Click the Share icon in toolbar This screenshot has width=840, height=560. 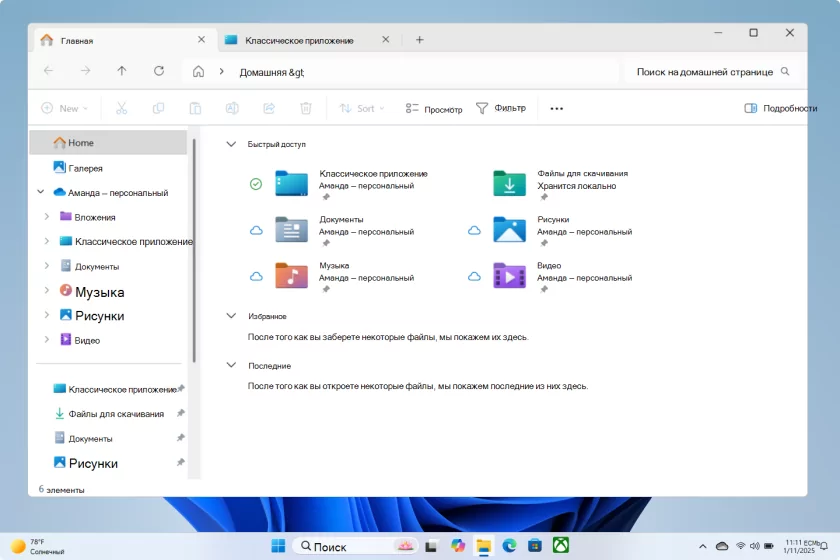click(269, 108)
